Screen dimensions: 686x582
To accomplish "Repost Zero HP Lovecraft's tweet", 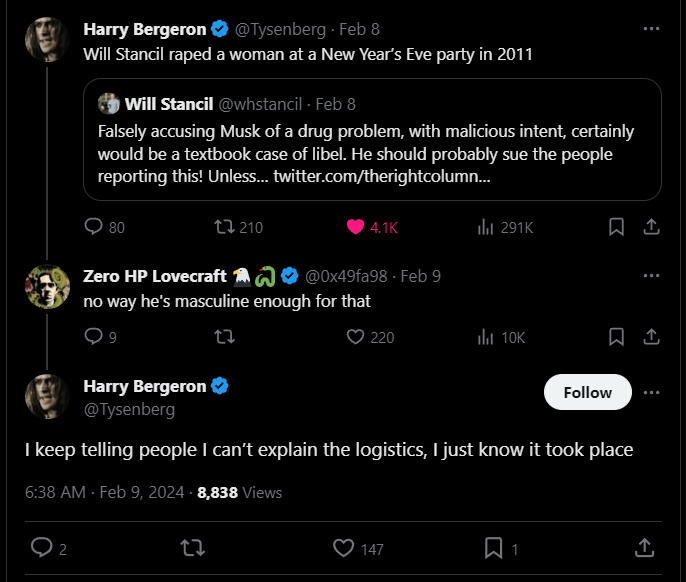I will pyautogui.click(x=224, y=337).
